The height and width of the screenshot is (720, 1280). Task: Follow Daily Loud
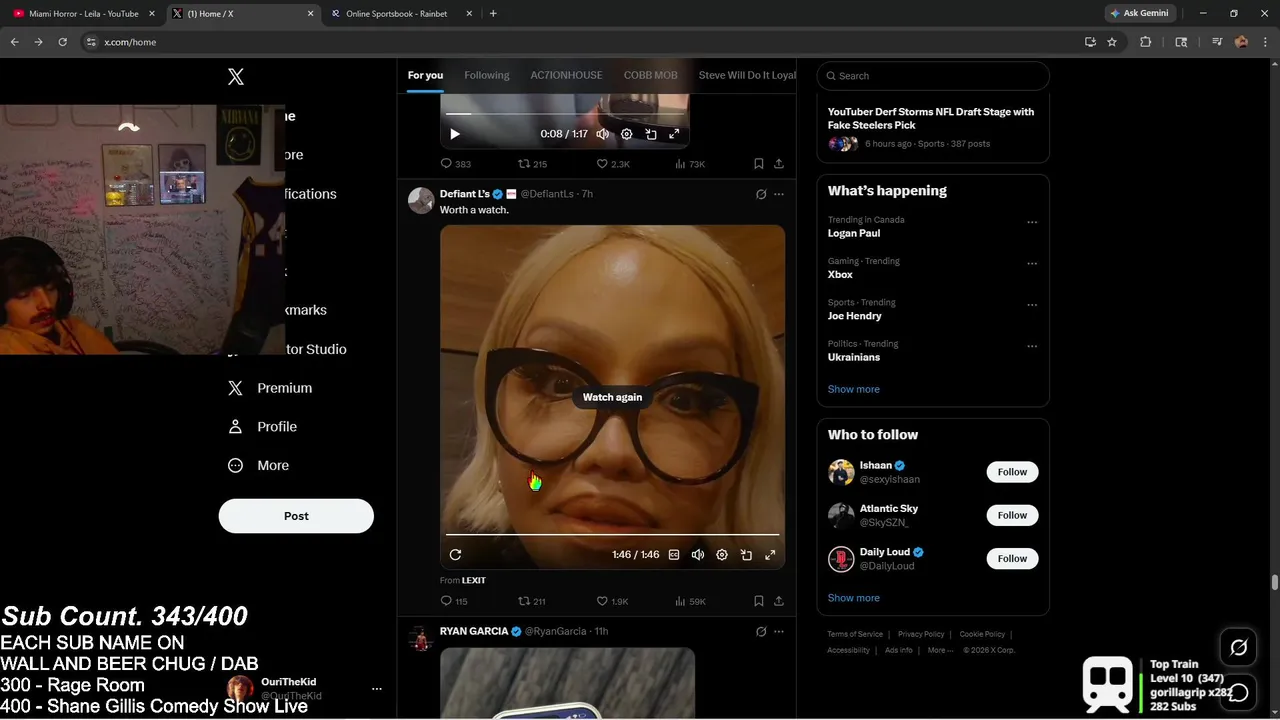[1012, 558]
